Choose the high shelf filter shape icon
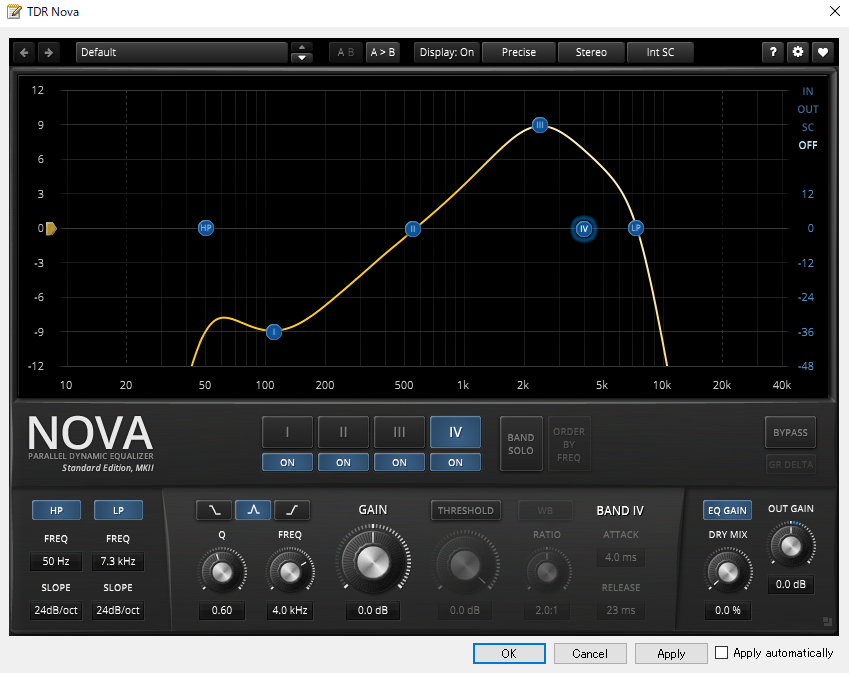Screen dimensions: 849x673 pyautogui.click(x=292, y=510)
